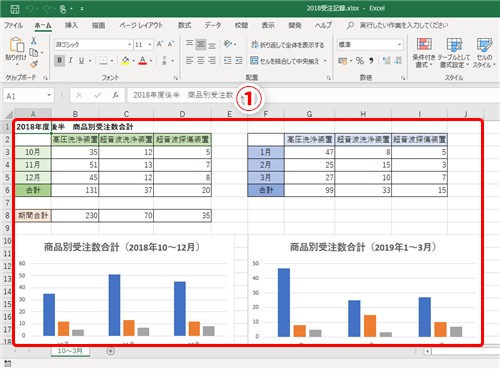Apply accounting number format icon
500x369 pixels.
tap(342, 61)
